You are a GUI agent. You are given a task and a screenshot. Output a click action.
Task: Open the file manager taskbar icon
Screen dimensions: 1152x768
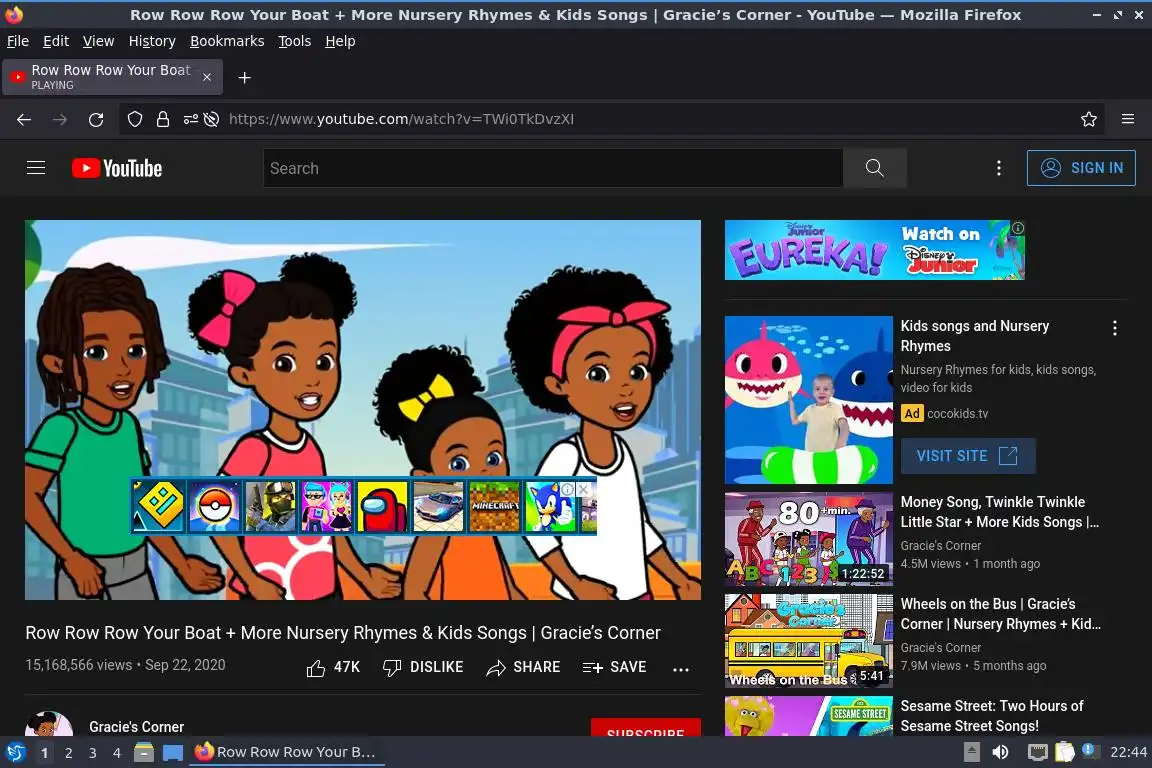pos(144,753)
